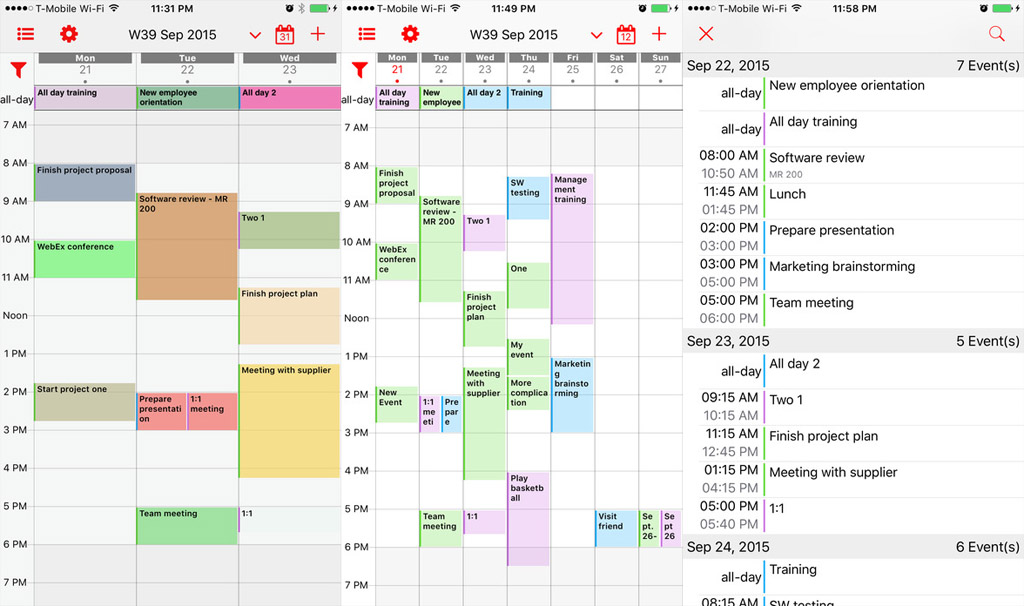Tap the yellow Meeting with supplier block
Image resolution: width=1024 pixels, height=606 pixels.
[289, 420]
